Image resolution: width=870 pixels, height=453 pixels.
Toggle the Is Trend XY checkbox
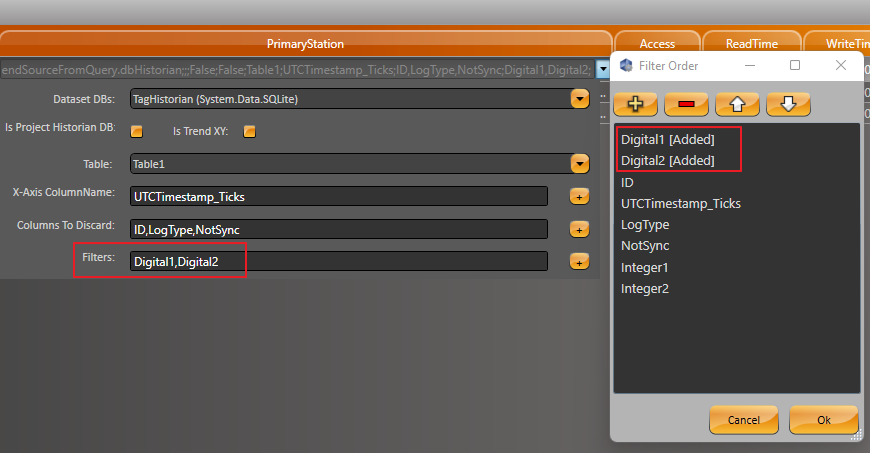[250, 131]
